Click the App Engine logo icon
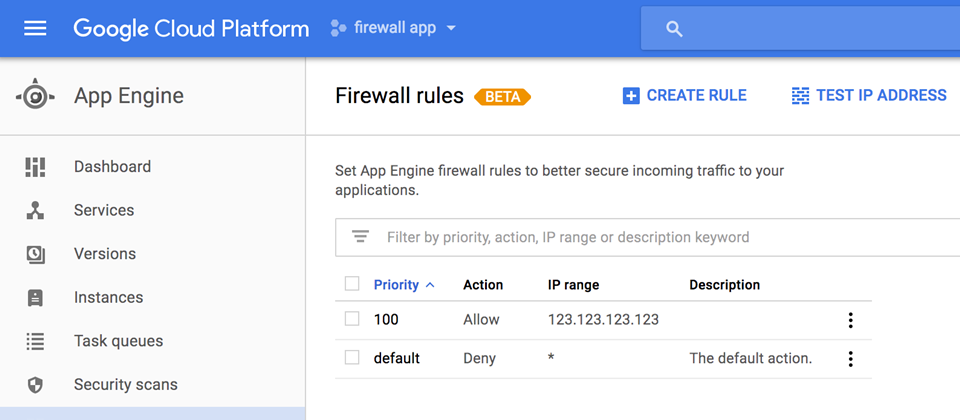 [x=36, y=96]
